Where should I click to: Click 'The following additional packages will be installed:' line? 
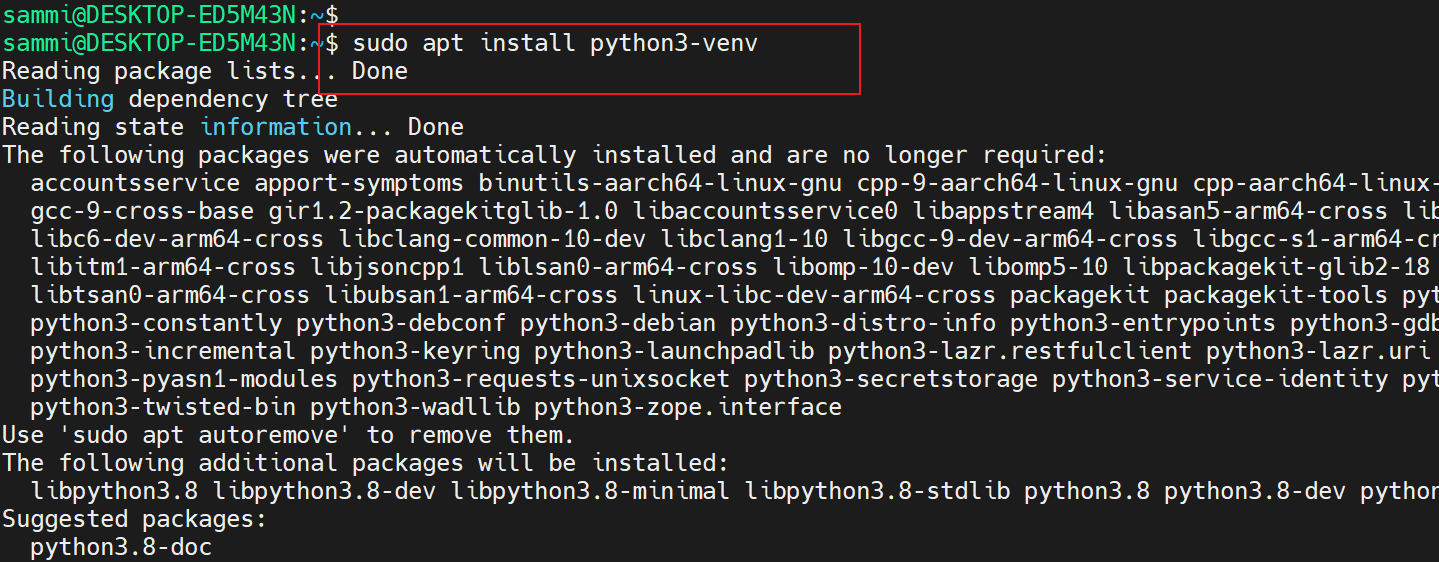(366, 463)
